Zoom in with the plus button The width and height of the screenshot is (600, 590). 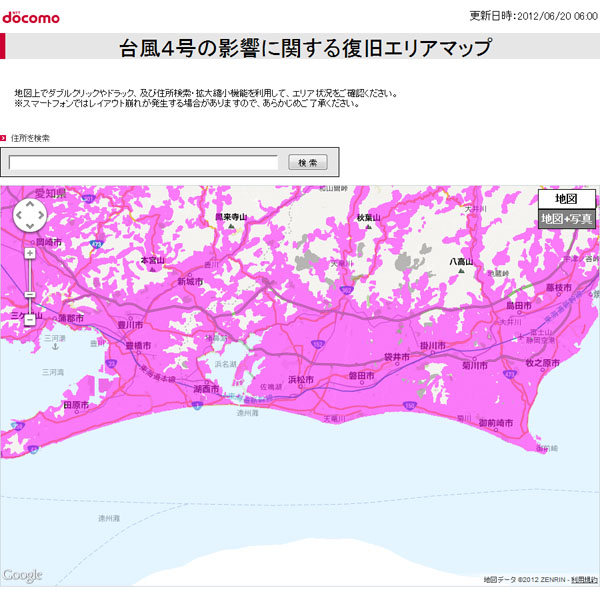pos(29,254)
